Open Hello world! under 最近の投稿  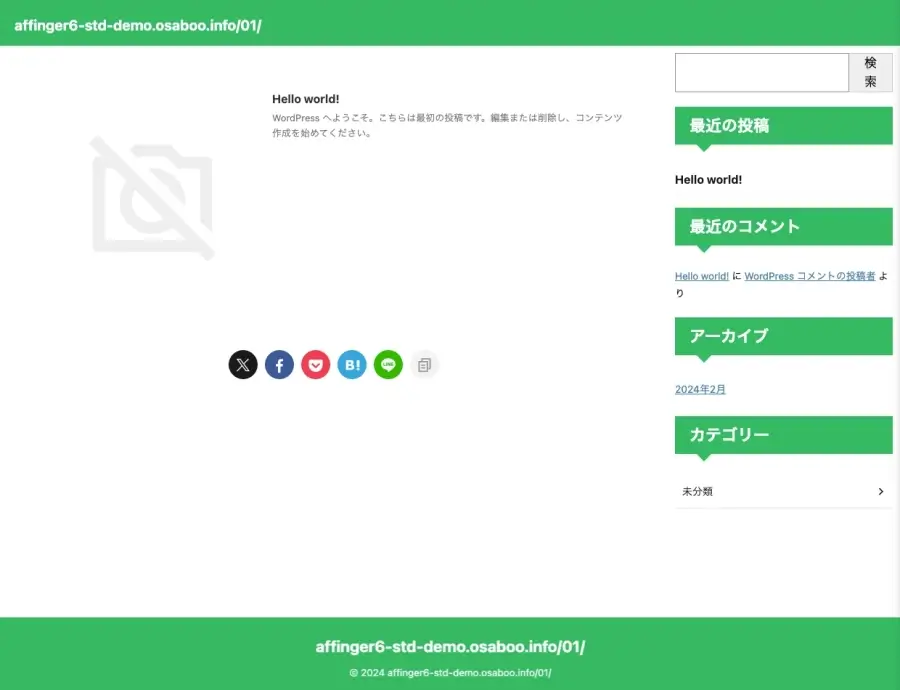708,179
